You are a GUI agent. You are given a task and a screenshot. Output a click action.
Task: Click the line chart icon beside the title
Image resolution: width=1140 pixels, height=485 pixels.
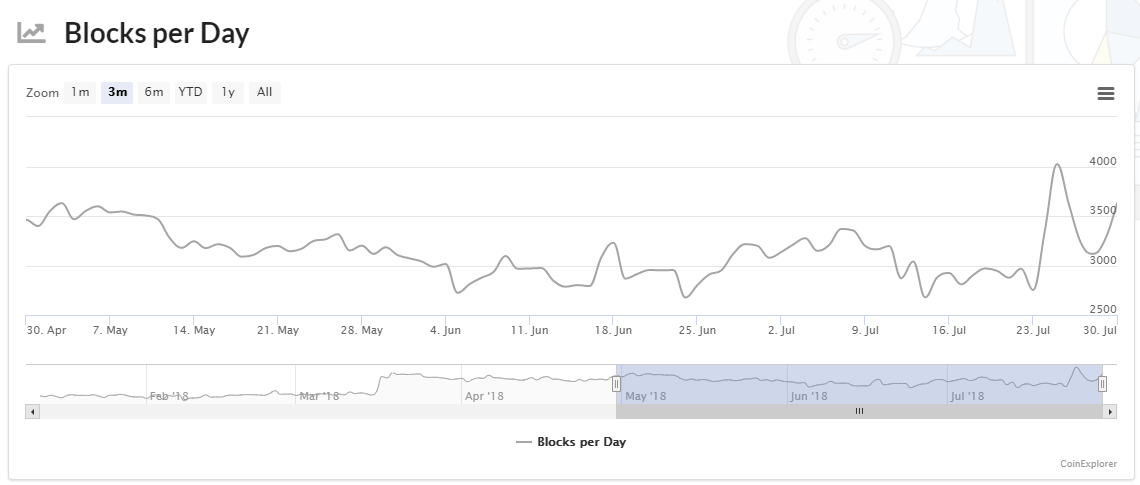32,33
